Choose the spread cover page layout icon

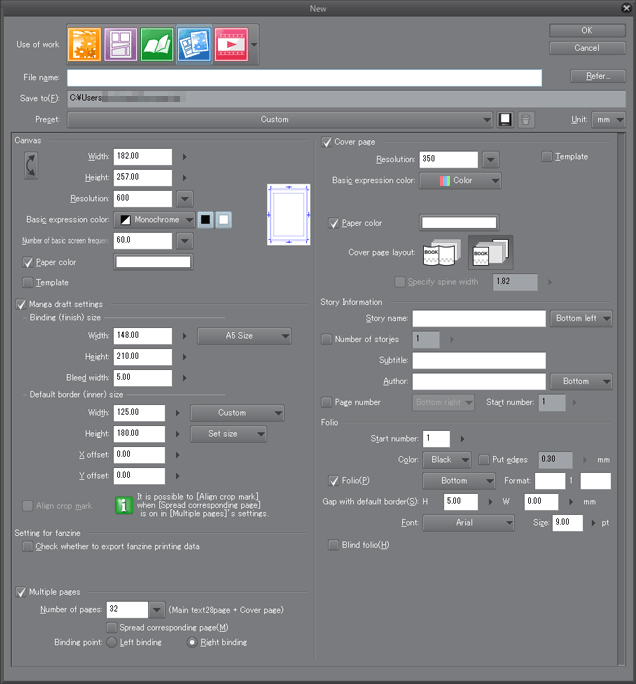tap(442, 252)
